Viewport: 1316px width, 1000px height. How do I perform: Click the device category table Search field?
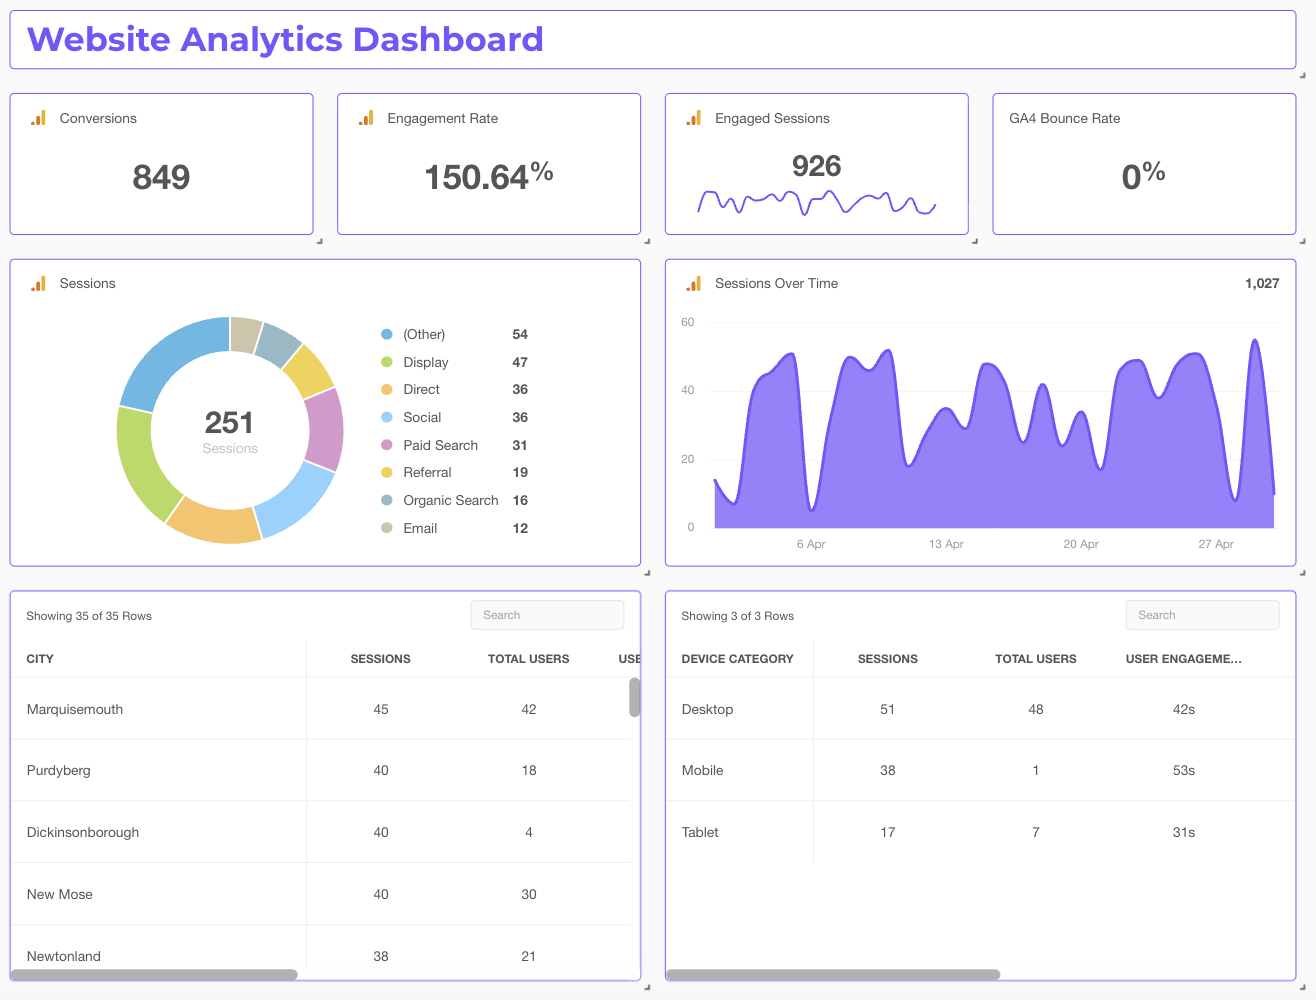point(1202,615)
